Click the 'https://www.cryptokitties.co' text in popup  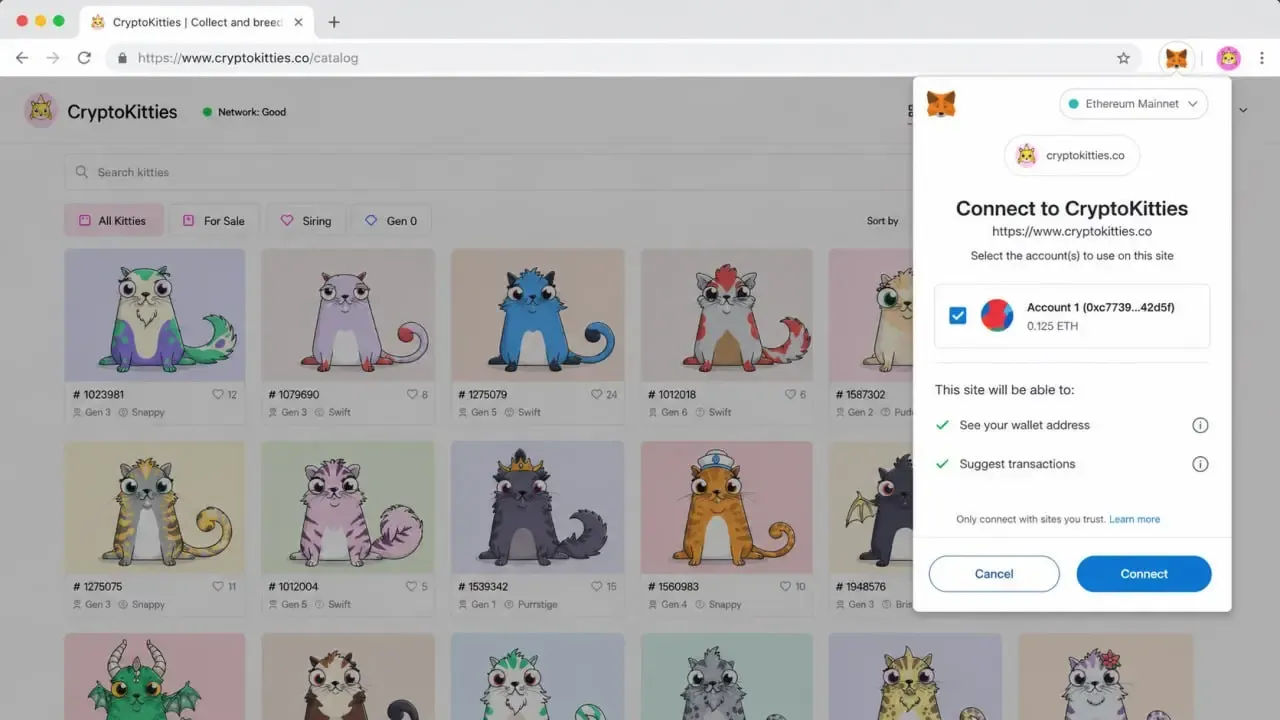point(1072,232)
